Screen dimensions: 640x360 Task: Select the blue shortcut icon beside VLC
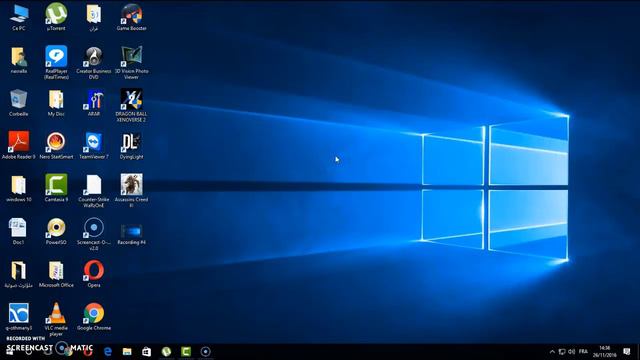click(x=19, y=317)
